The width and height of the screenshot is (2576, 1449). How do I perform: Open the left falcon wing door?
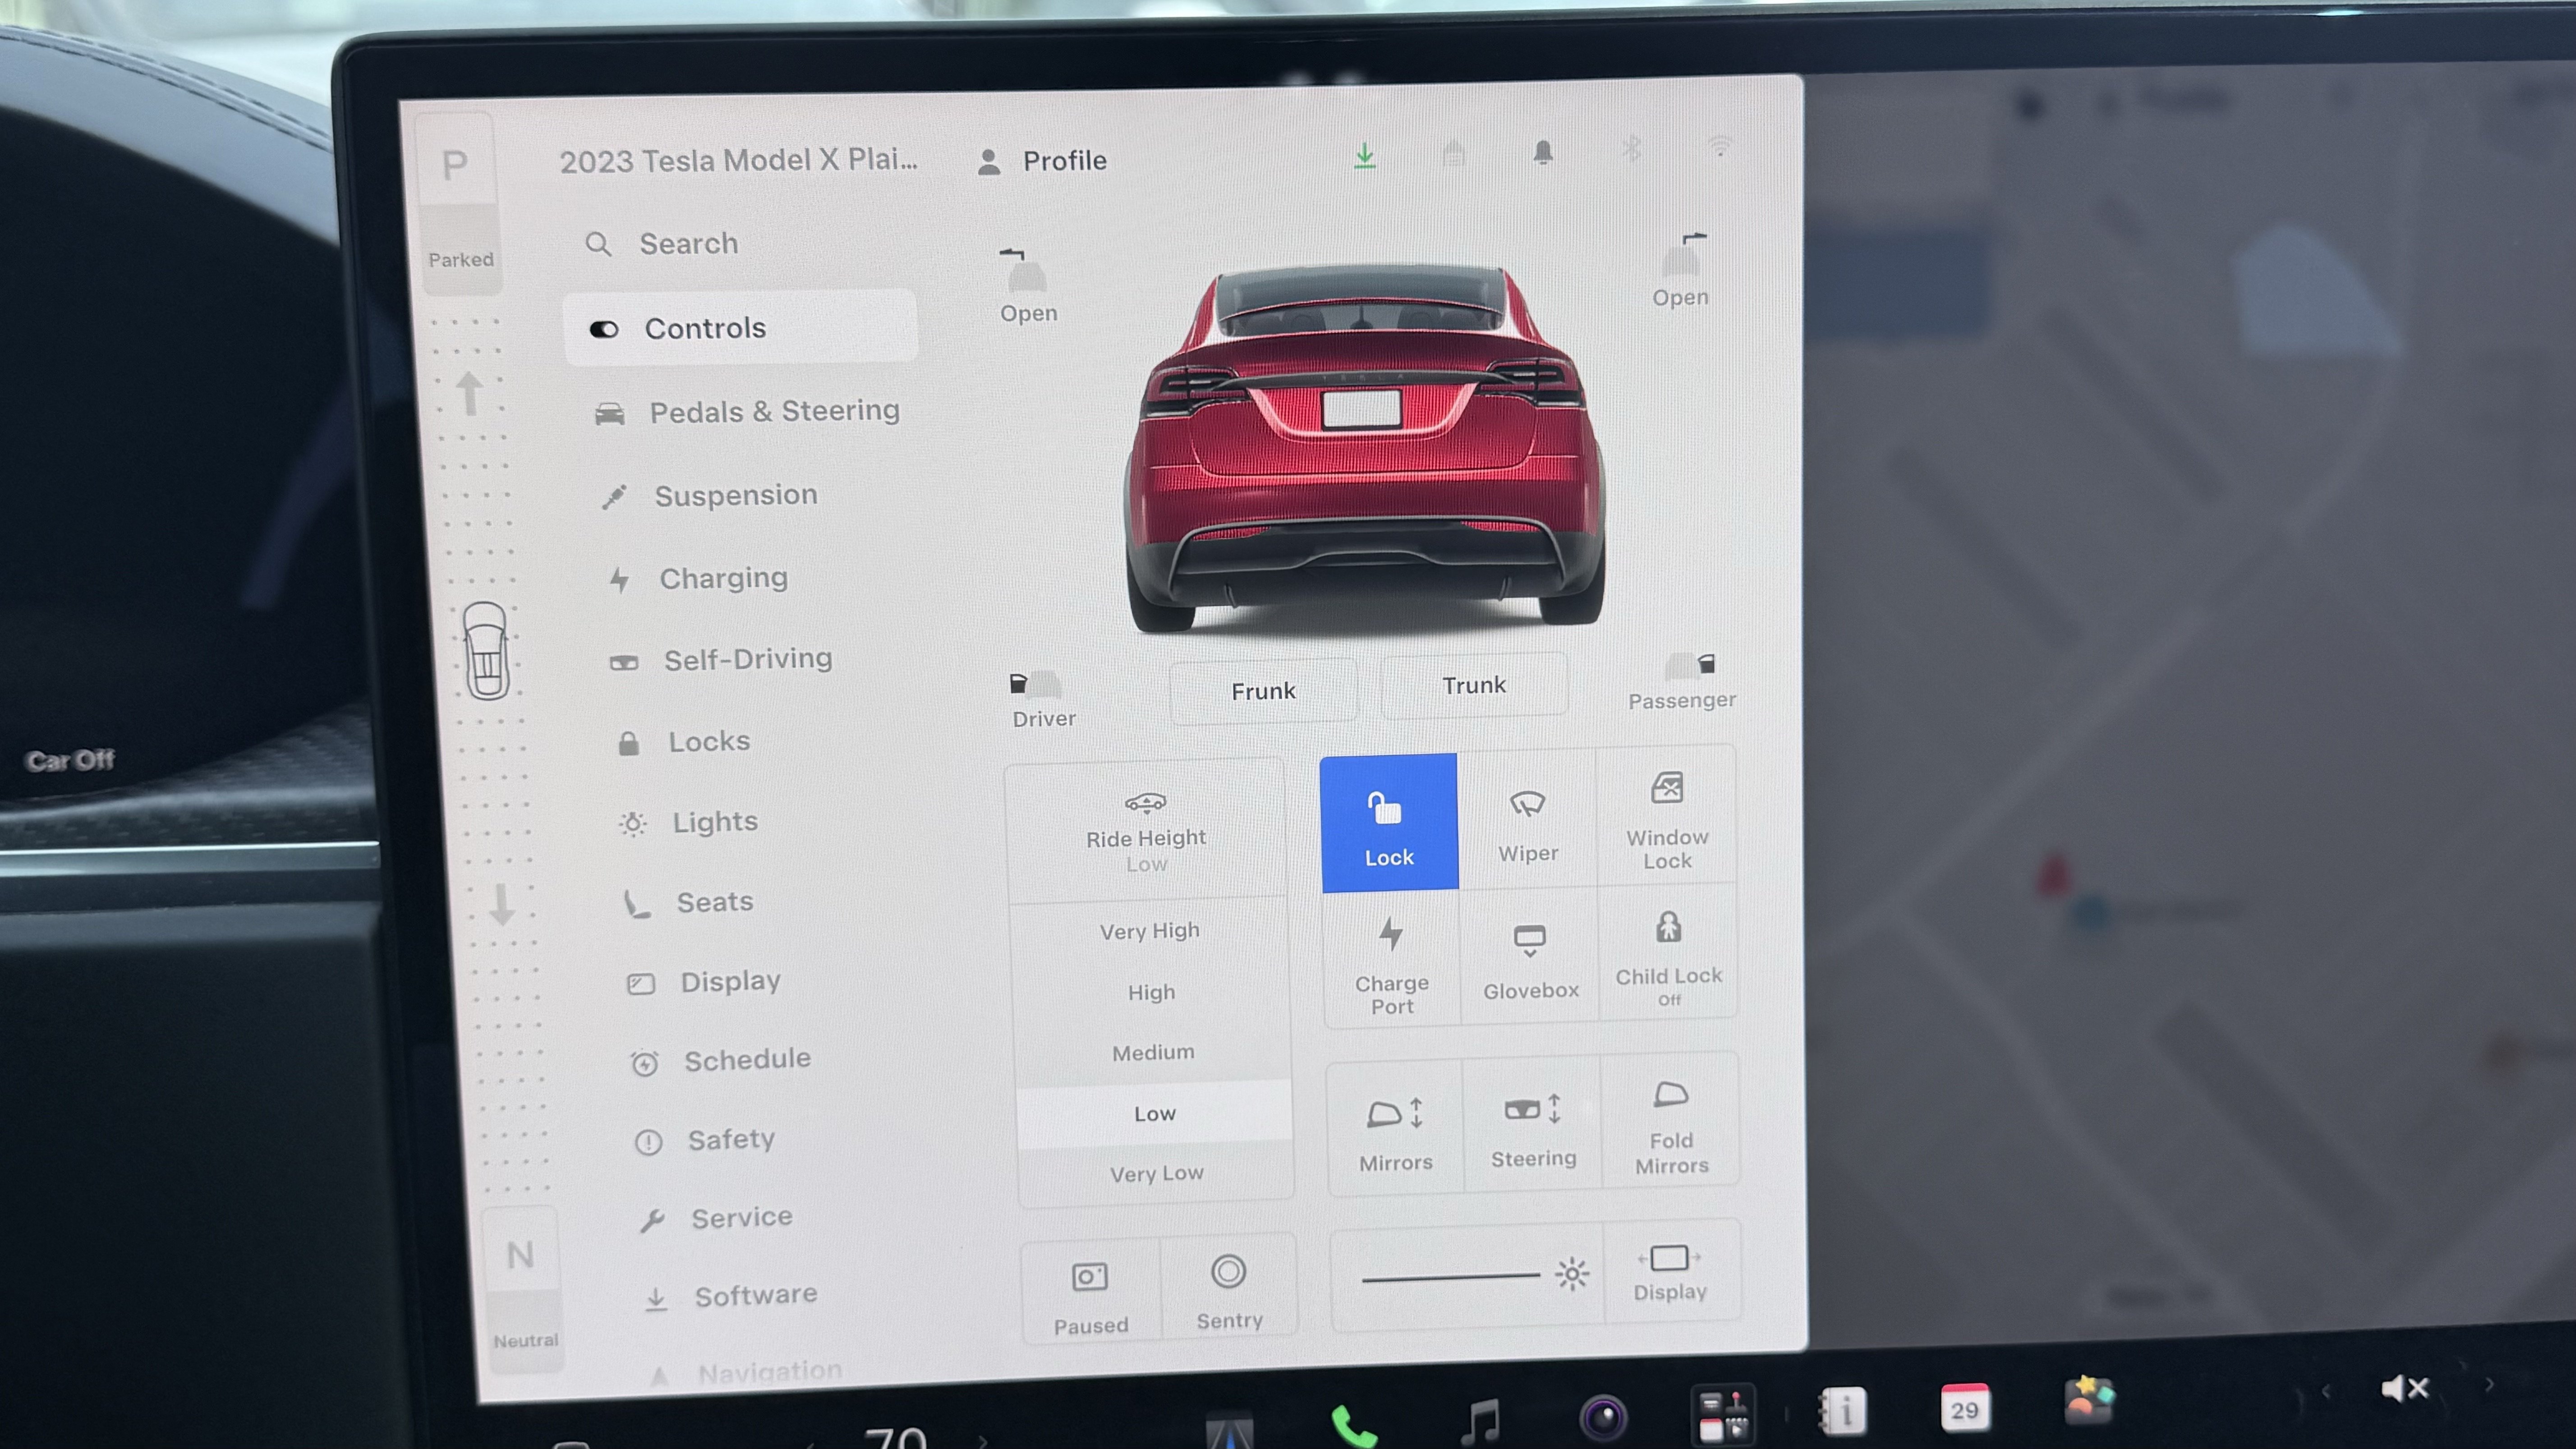pyautogui.click(x=1027, y=287)
